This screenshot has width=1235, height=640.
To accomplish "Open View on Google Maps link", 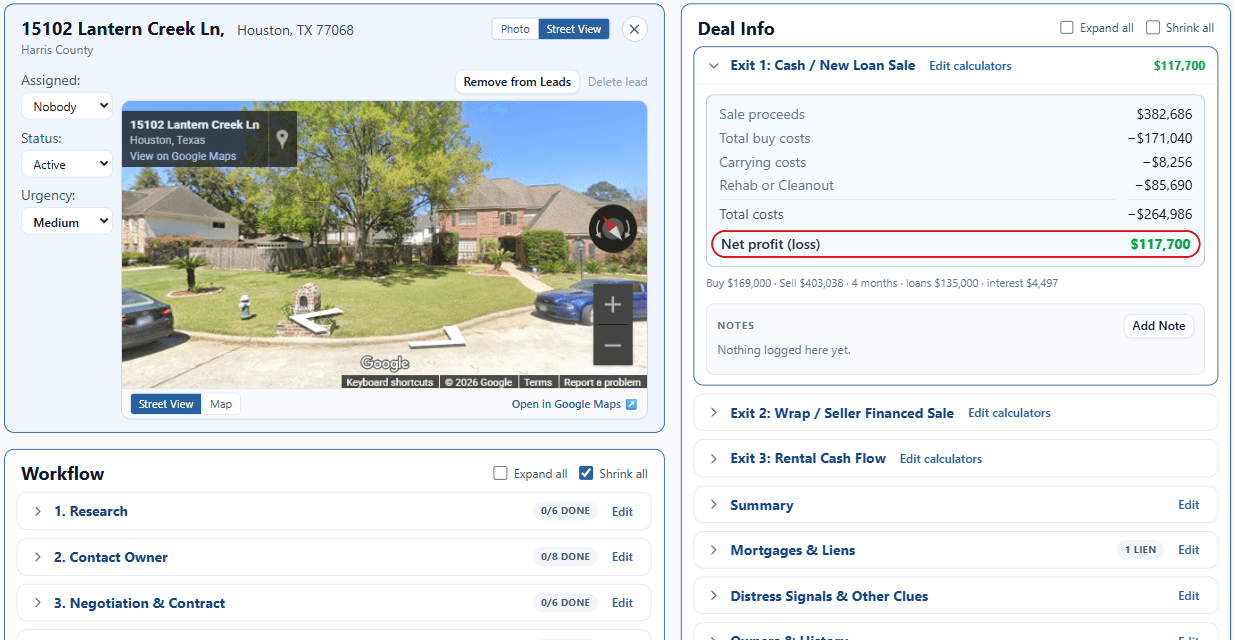I will coord(183,156).
